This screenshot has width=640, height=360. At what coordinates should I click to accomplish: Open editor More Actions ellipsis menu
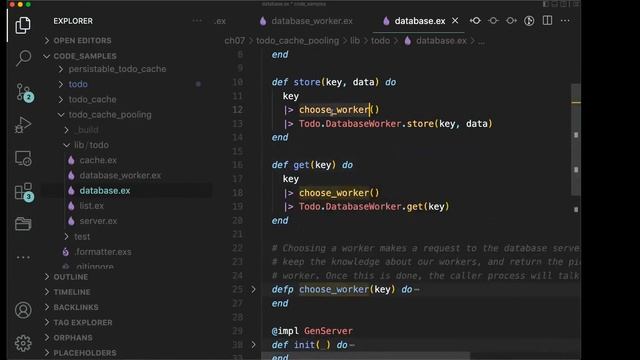pos(565,21)
